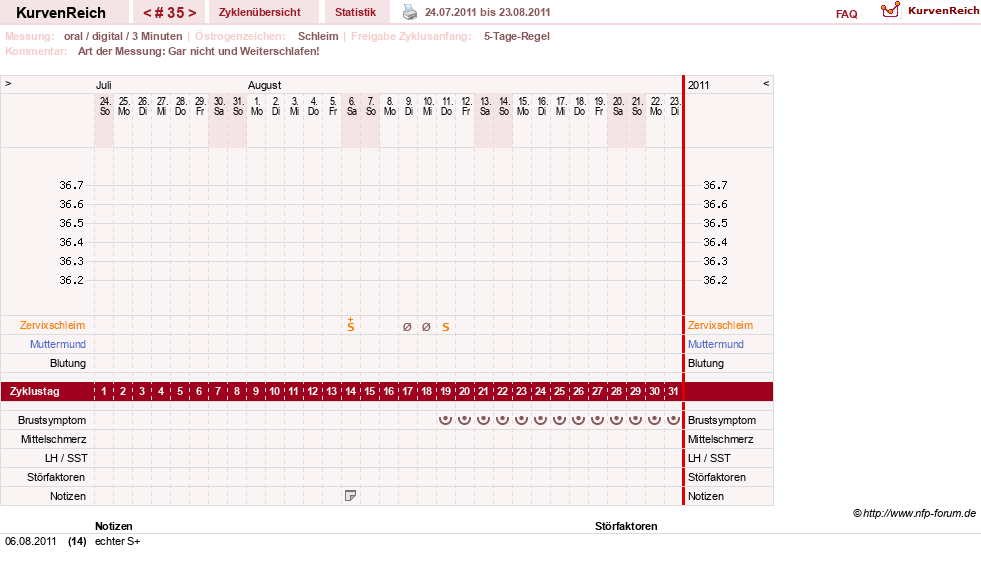
Task: Click the left Notizen row label
Action: [68, 496]
